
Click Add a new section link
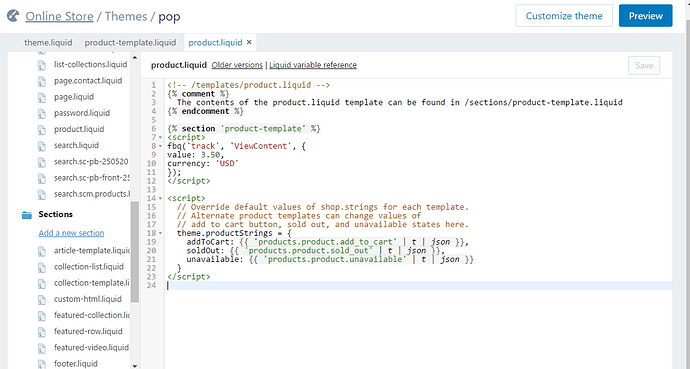tap(71, 233)
